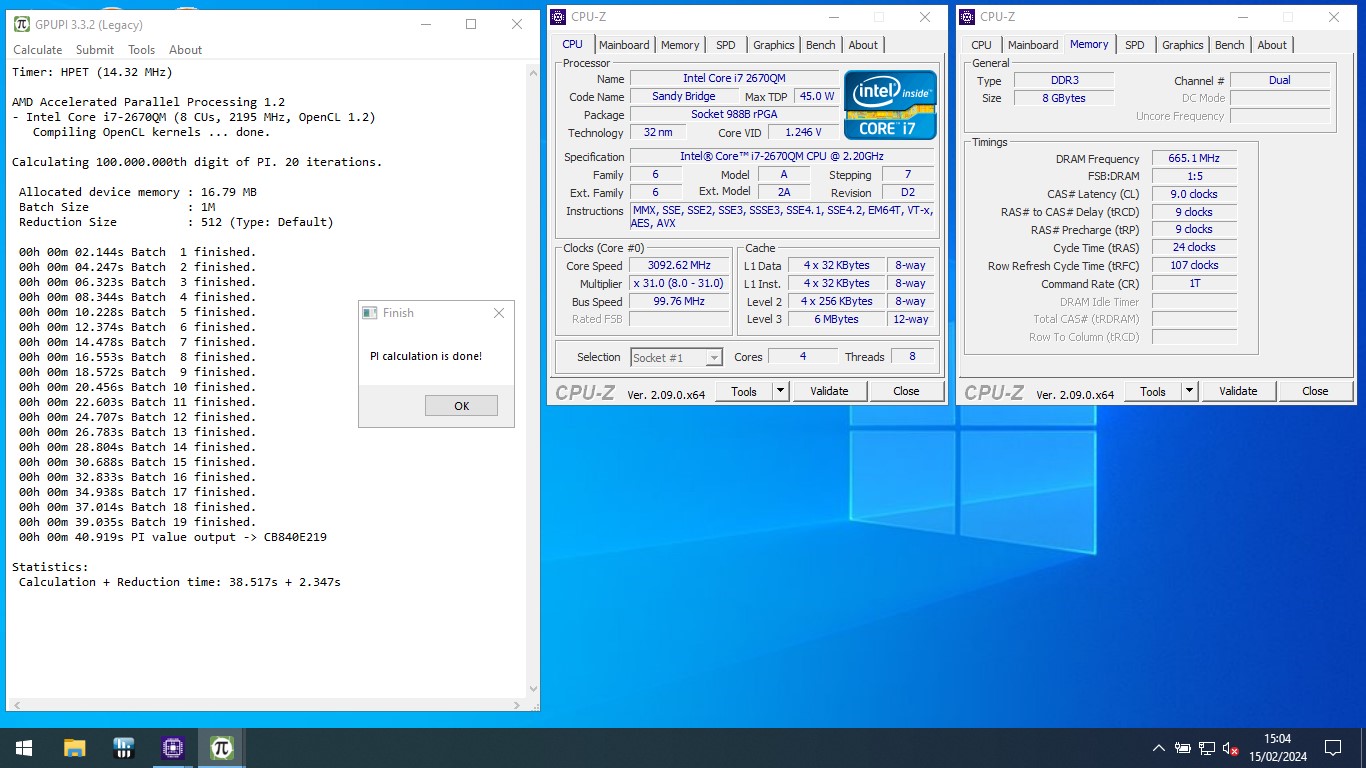
Task: Click Tools button in CPU tab window
Action: click(744, 391)
